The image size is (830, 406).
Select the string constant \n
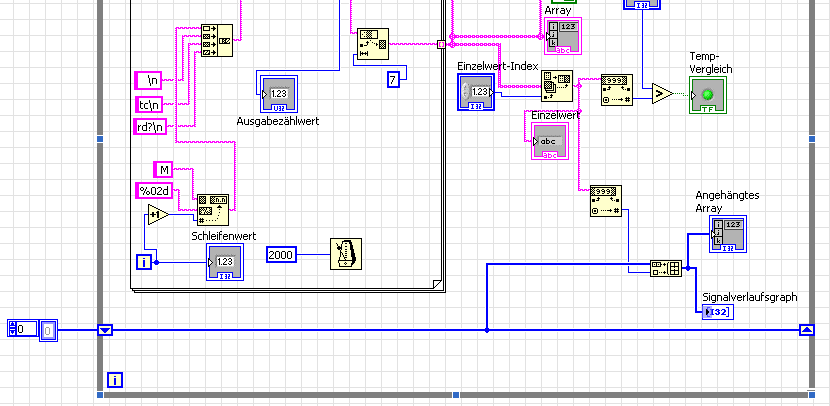point(148,80)
